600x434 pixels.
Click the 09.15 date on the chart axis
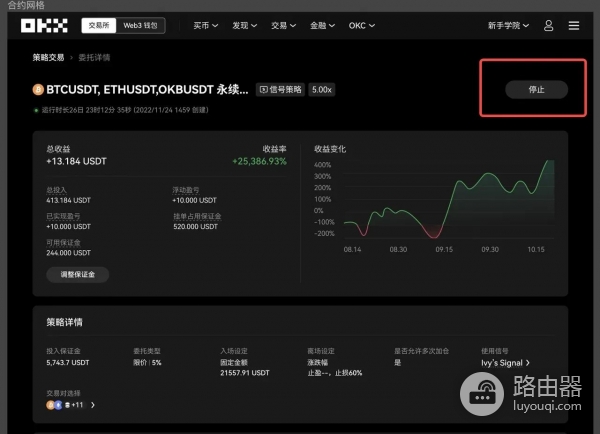(x=444, y=250)
